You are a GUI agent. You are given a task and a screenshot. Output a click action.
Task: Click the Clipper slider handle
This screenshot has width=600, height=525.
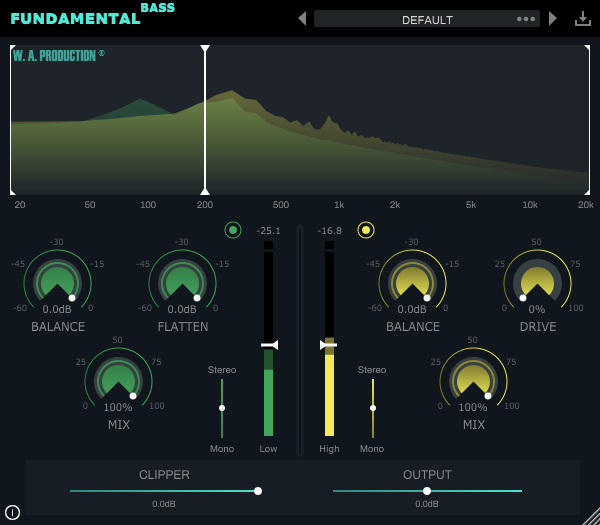[258, 491]
